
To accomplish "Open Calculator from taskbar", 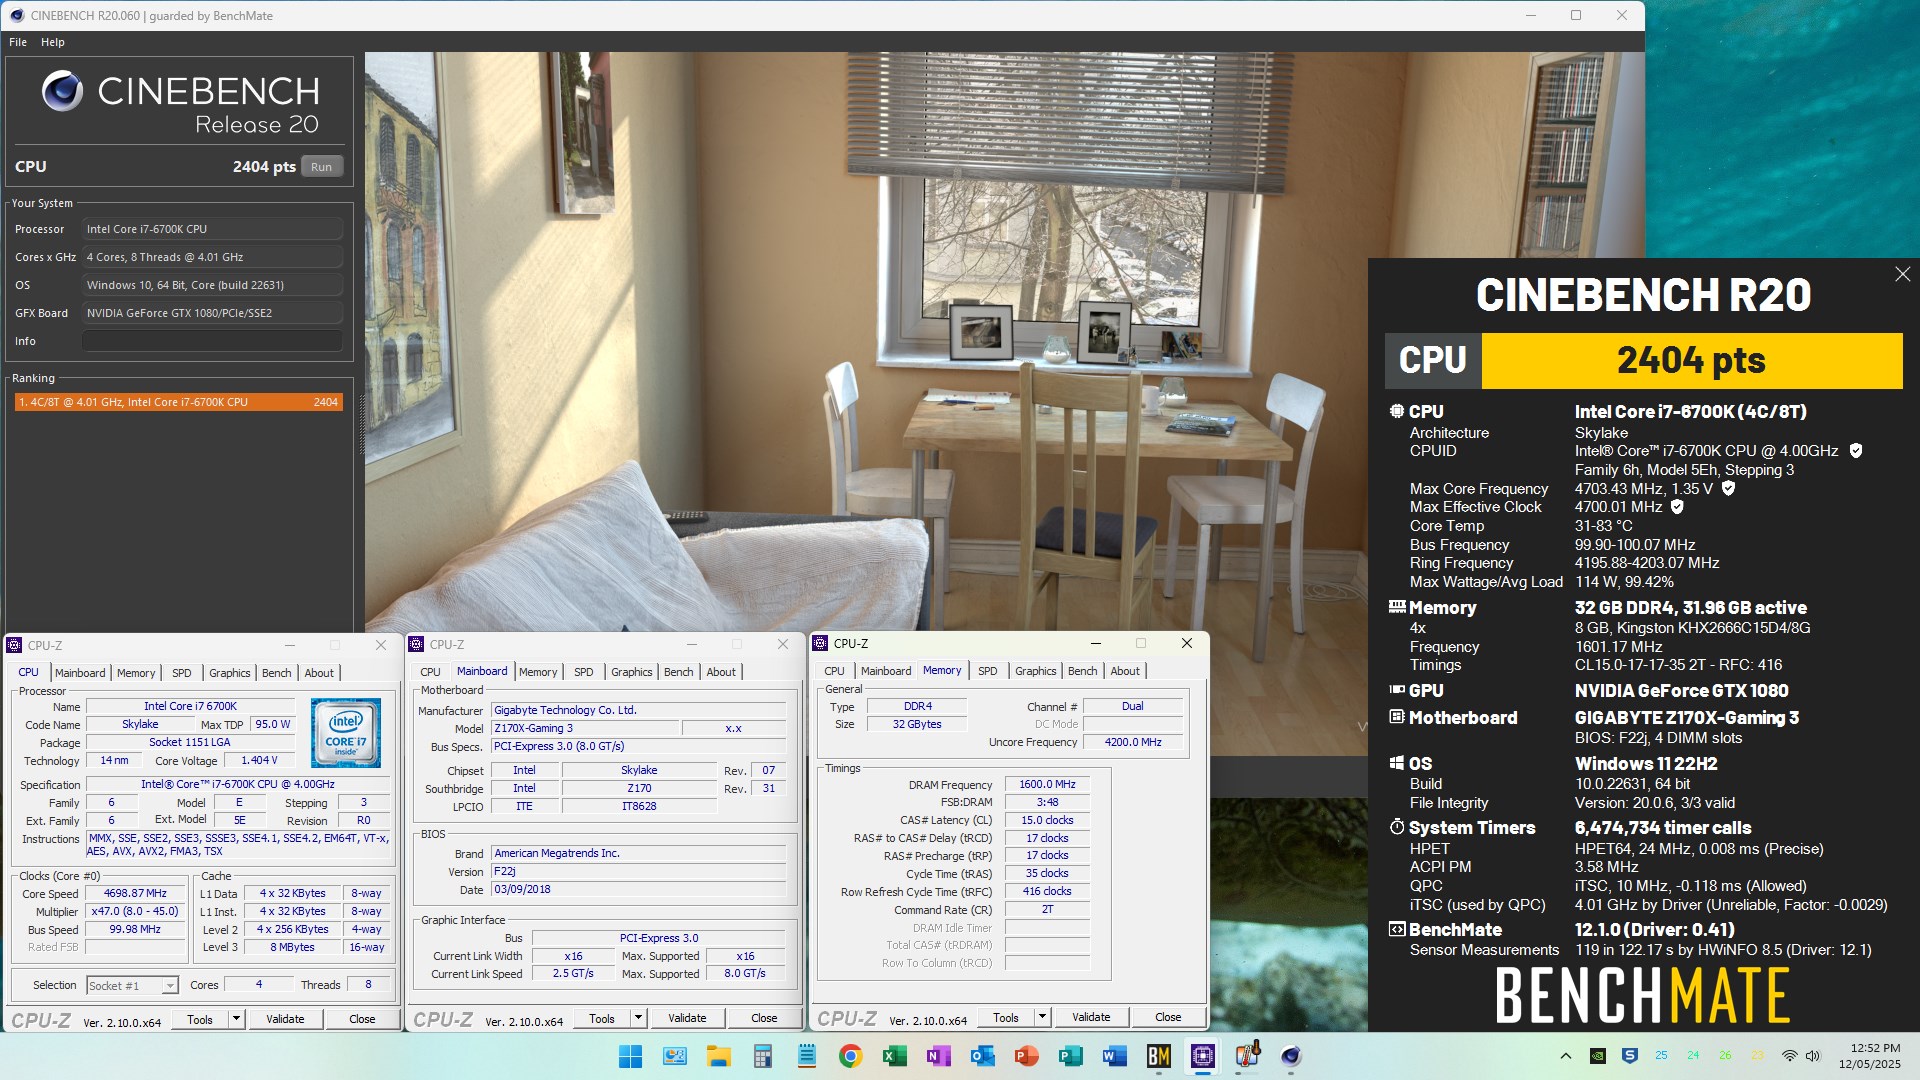I will 762,1056.
